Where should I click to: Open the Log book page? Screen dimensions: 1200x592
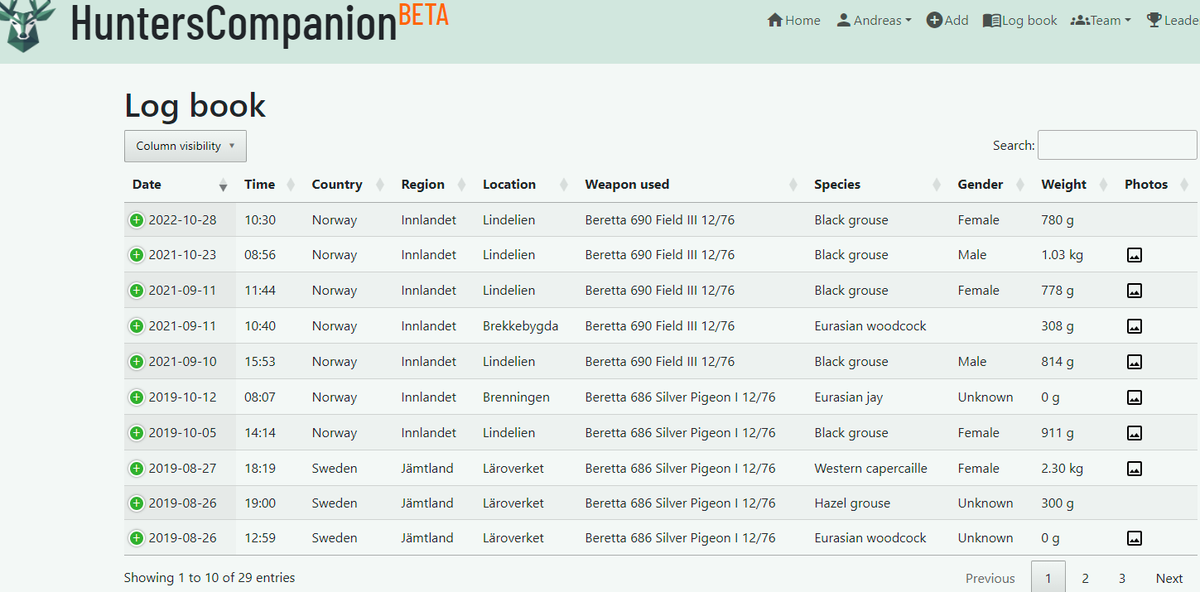(x=1020, y=20)
